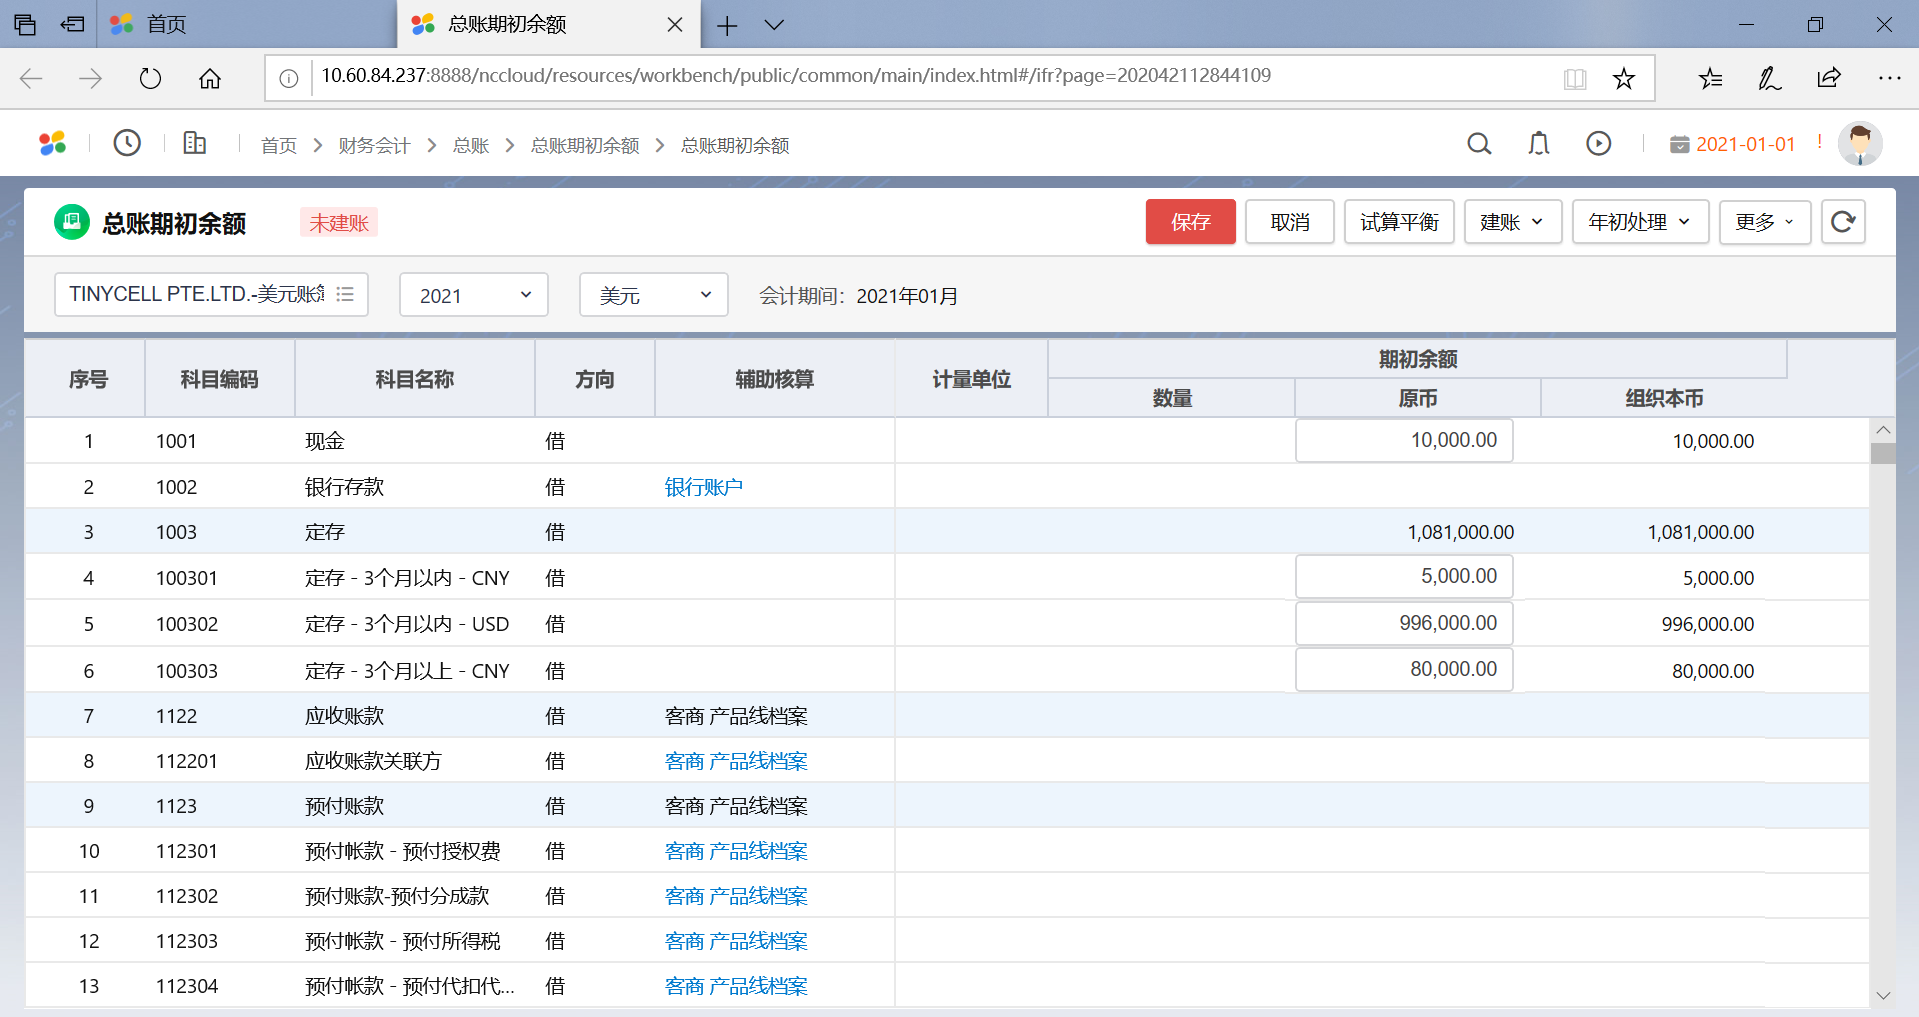Screen dimensions: 1919x1017
Task: Click the organization building icon
Action: pyautogui.click(x=195, y=144)
